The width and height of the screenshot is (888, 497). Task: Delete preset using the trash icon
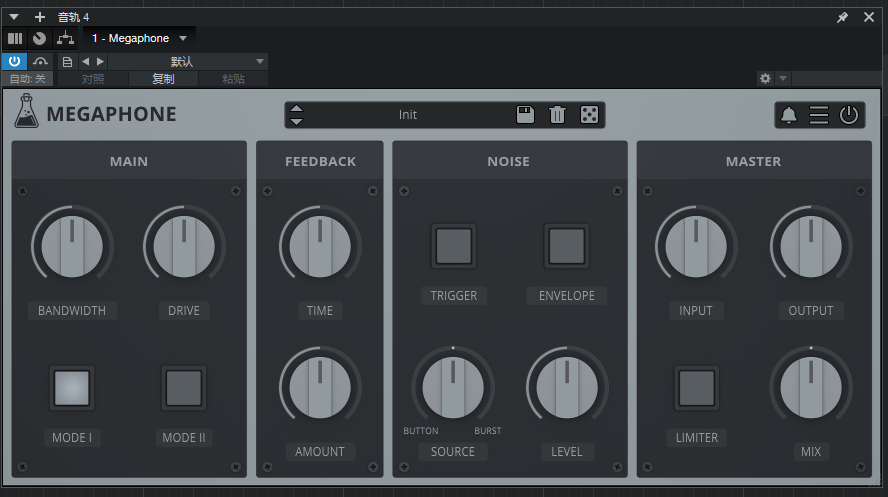click(x=557, y=115)
